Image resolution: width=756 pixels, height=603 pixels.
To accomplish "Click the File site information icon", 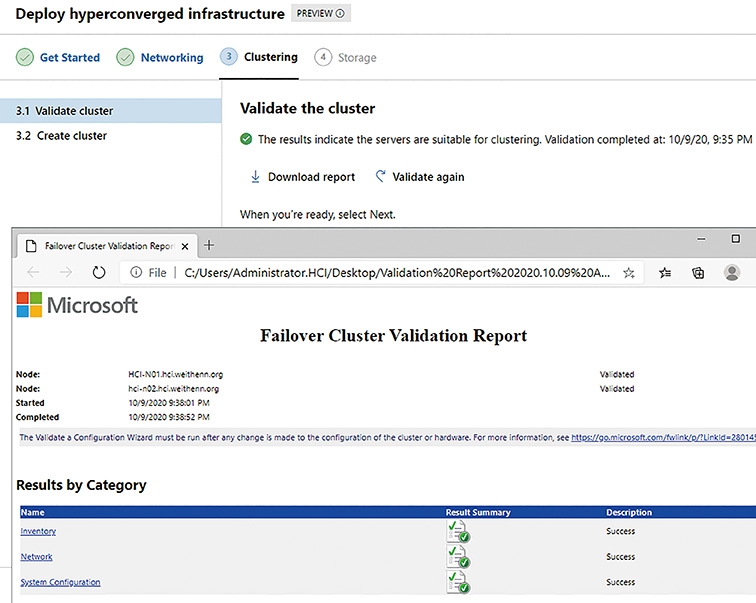I will point(136,273).
